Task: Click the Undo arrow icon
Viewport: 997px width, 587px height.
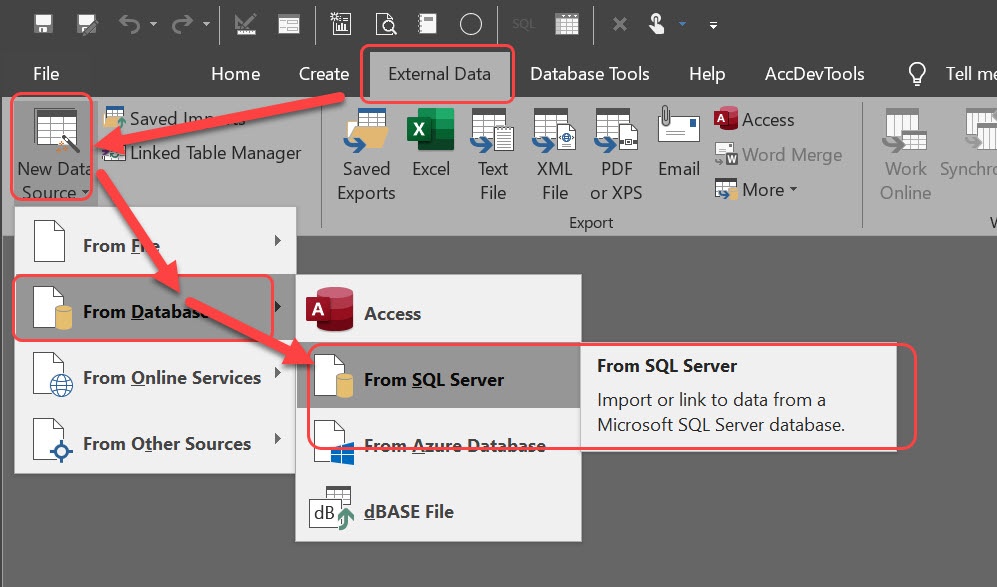Action: pyautogui.click(x=129, y=25)
